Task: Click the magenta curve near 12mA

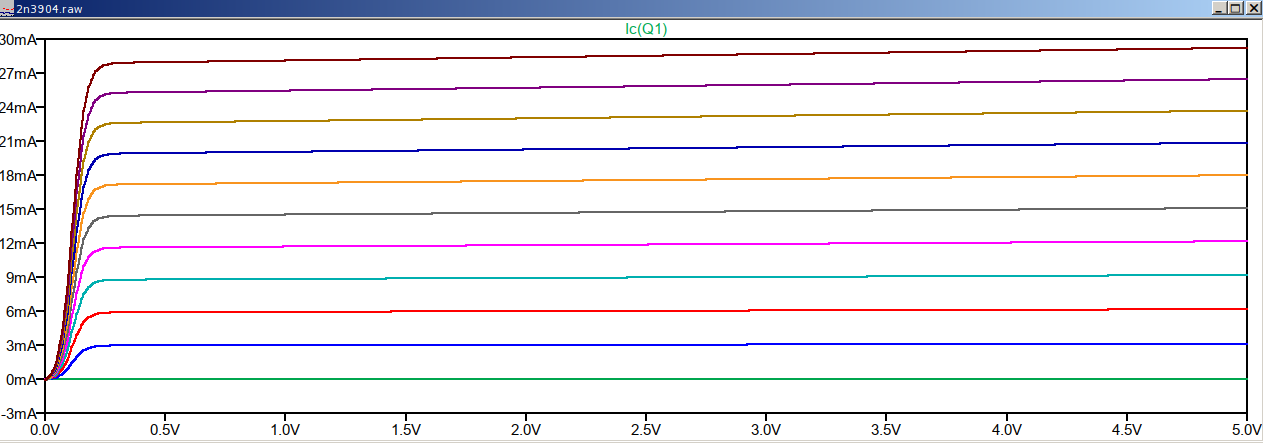Action: [x=645, y=245]
